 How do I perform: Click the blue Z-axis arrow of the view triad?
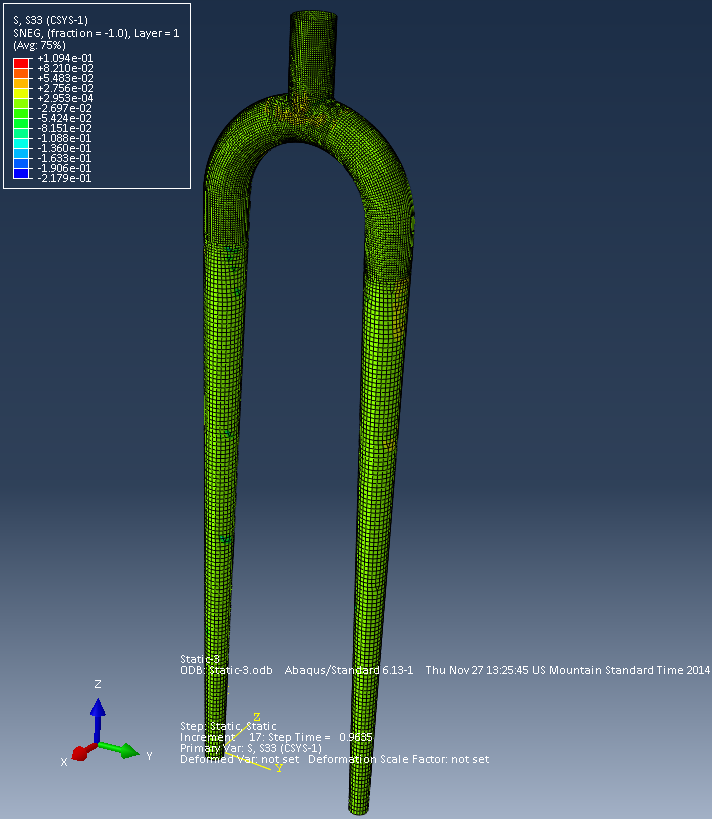(x=98, y=719)
